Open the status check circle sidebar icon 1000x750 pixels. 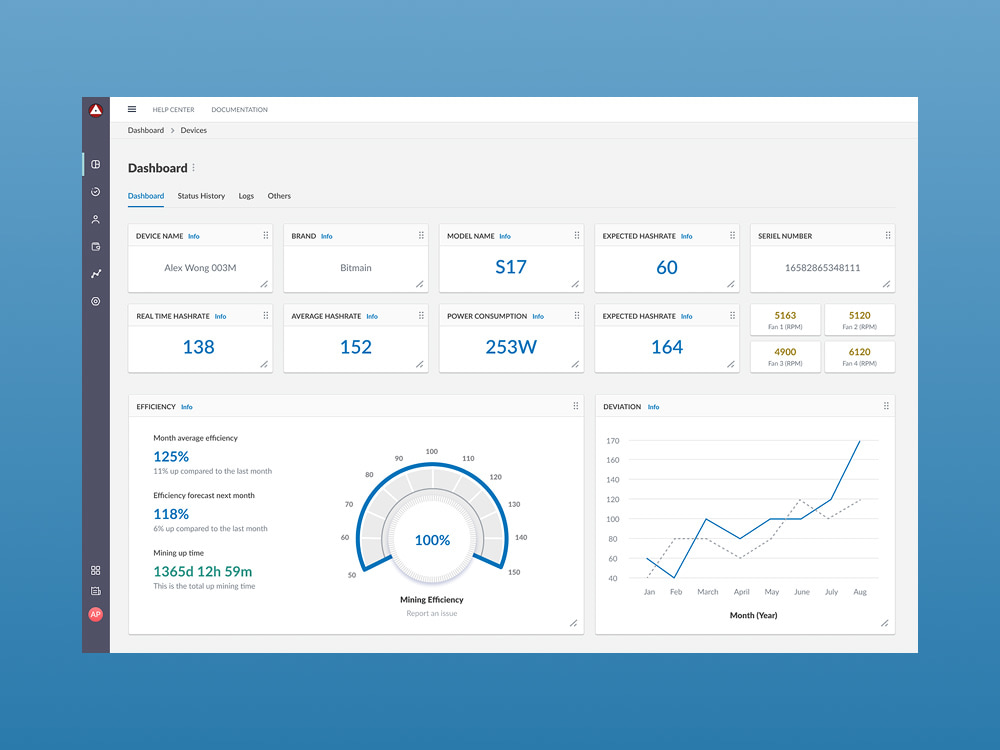[96, 192]
